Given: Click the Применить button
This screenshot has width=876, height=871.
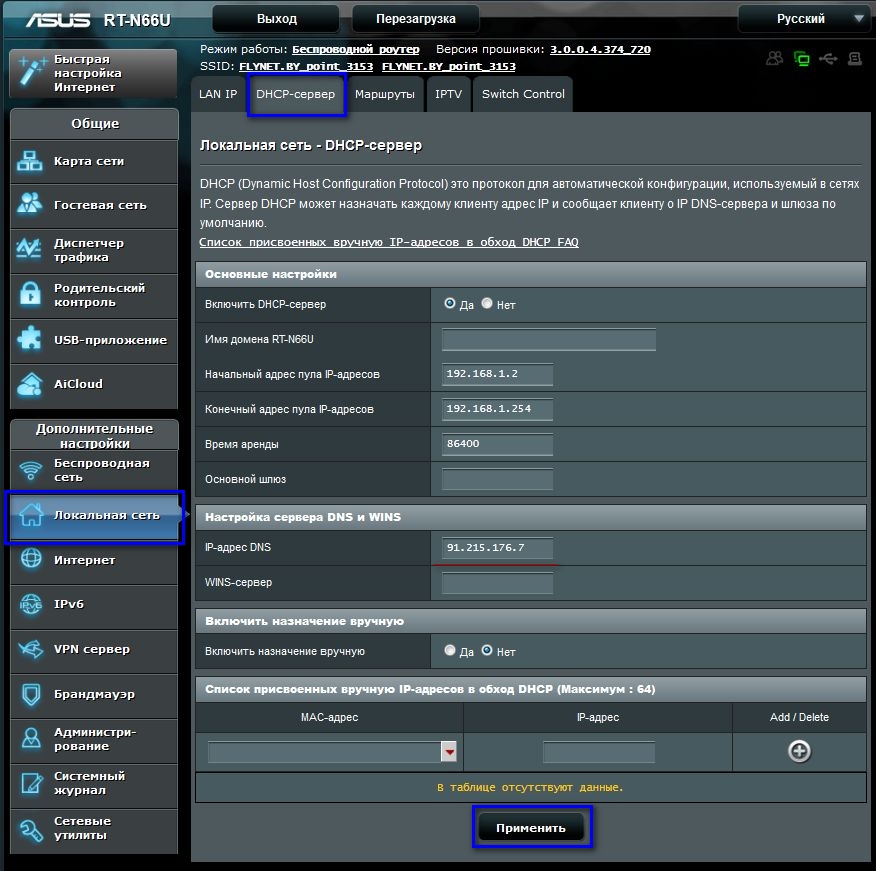Looking at the screenshot, I should [531, 828].
